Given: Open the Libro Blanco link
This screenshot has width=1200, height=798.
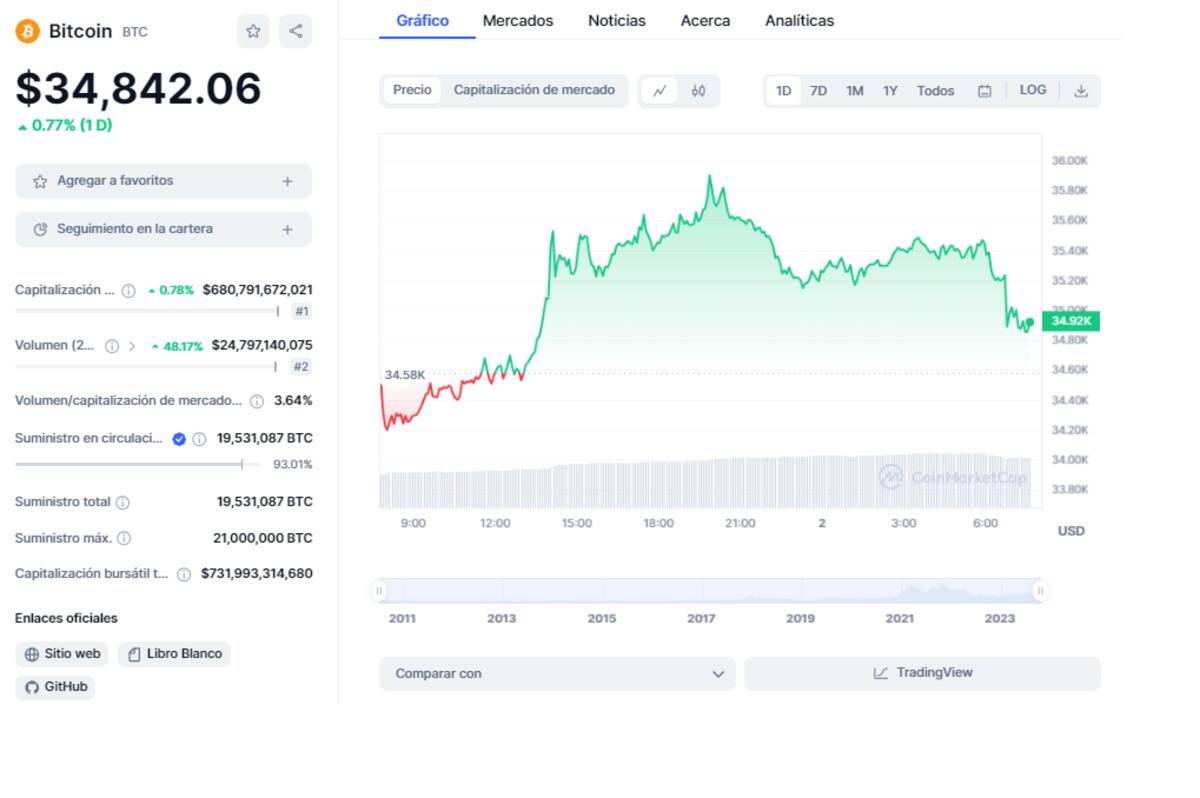Looking at the screenshot, I should 174,654.
